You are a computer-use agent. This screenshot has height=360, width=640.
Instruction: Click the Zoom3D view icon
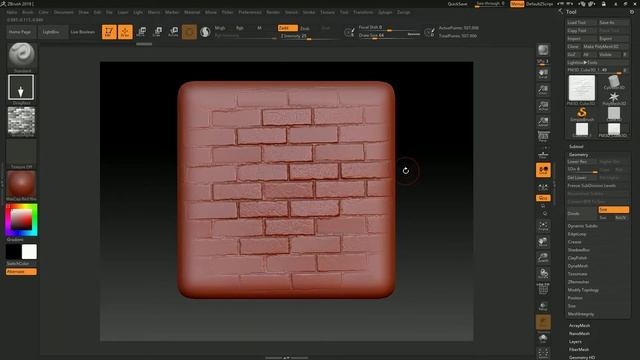click(x=543, y=258)
